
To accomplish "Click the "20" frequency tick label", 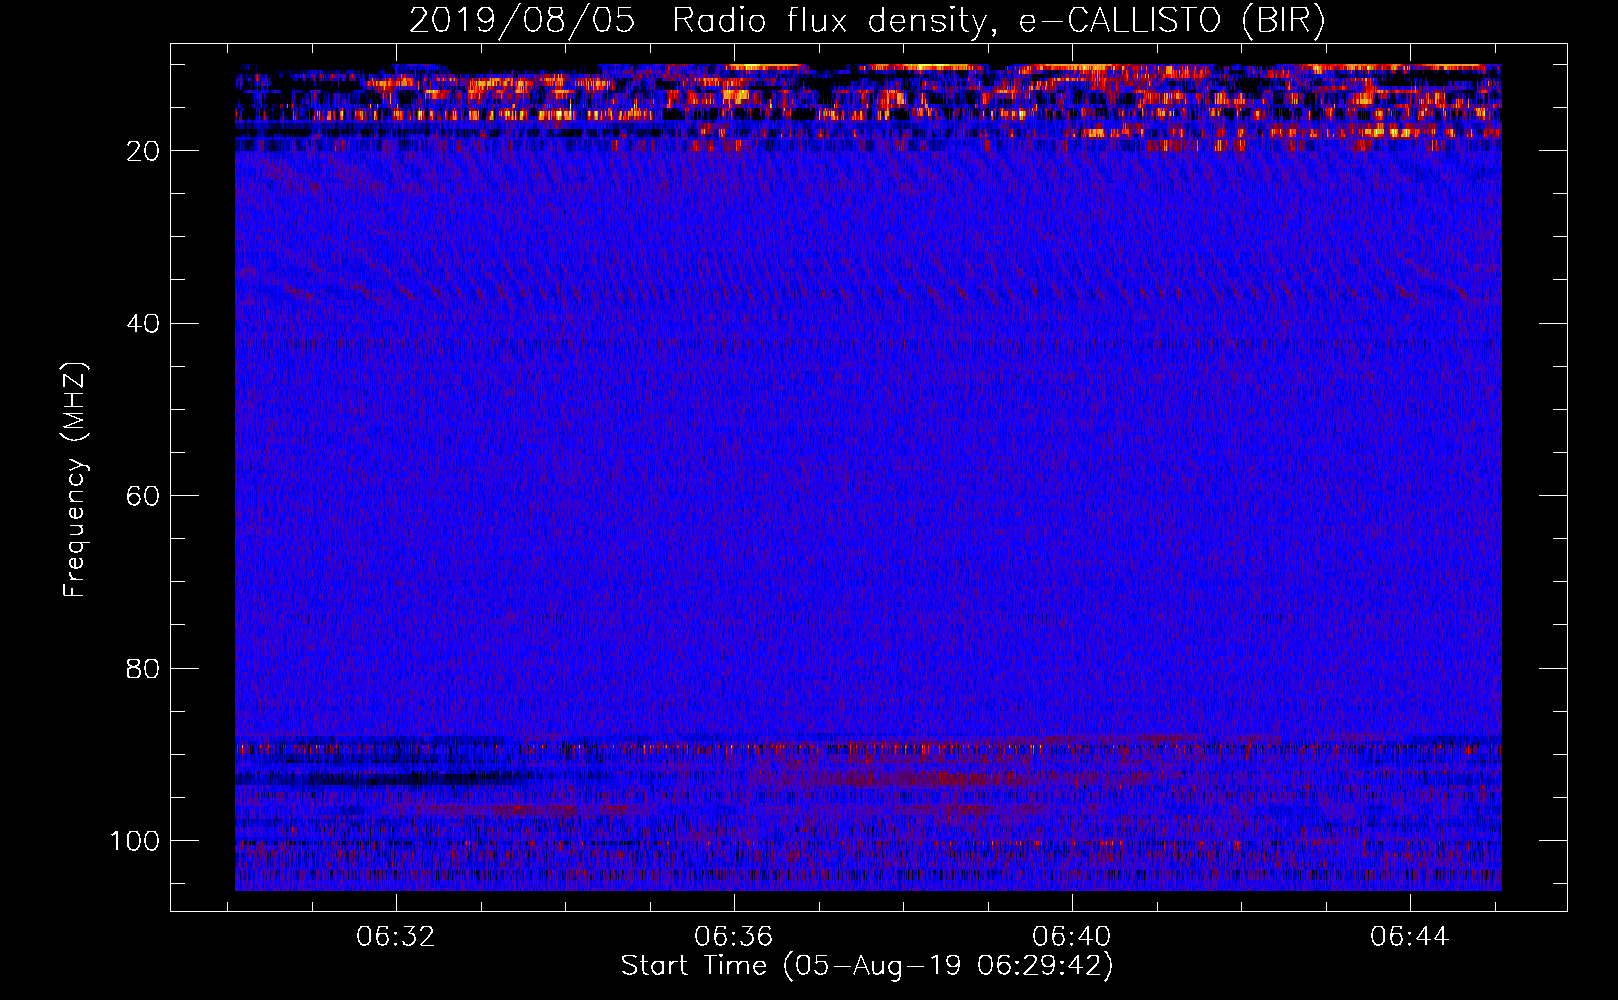I will [x=143, y=151].
